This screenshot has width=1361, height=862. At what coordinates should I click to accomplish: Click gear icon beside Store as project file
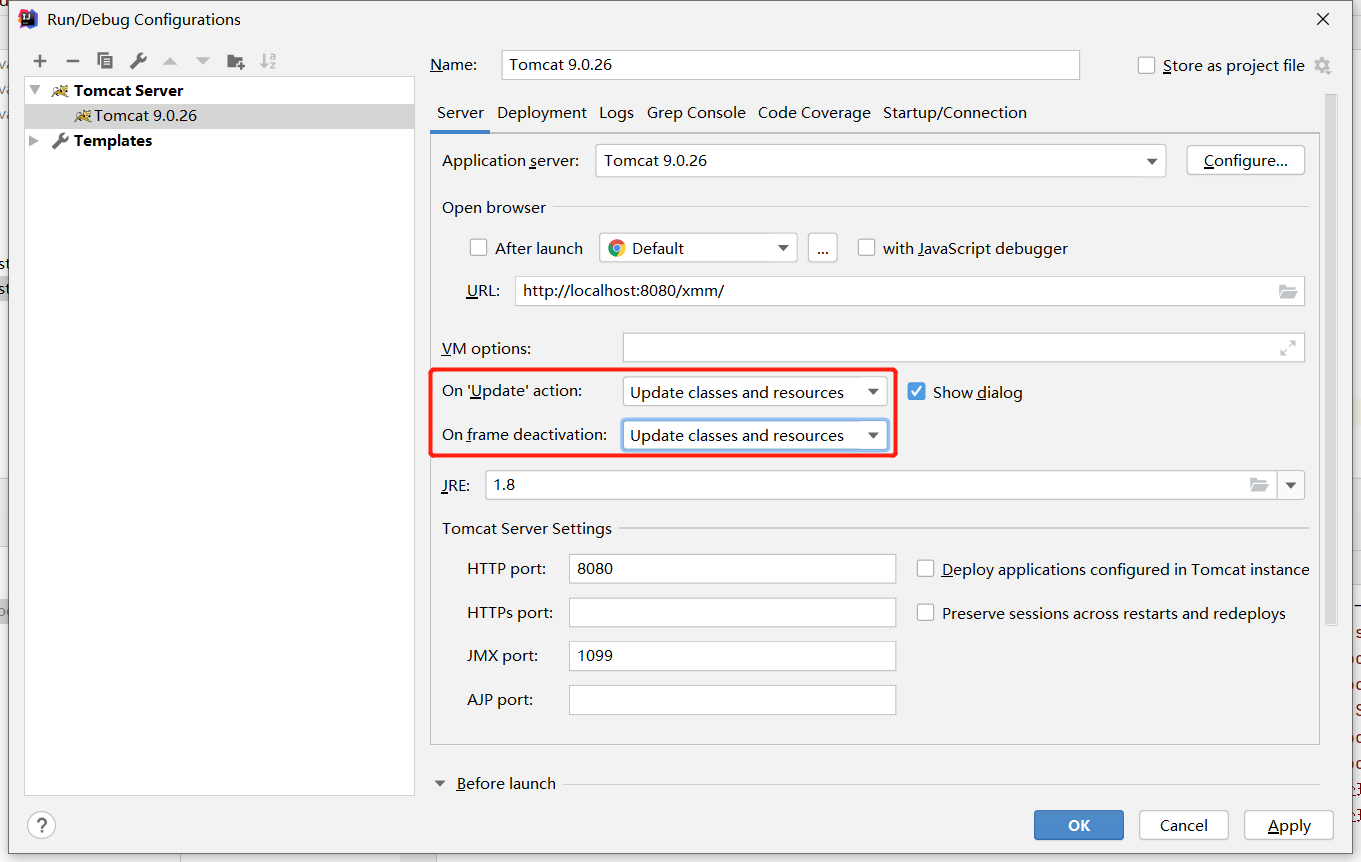tap(1322, 66)
